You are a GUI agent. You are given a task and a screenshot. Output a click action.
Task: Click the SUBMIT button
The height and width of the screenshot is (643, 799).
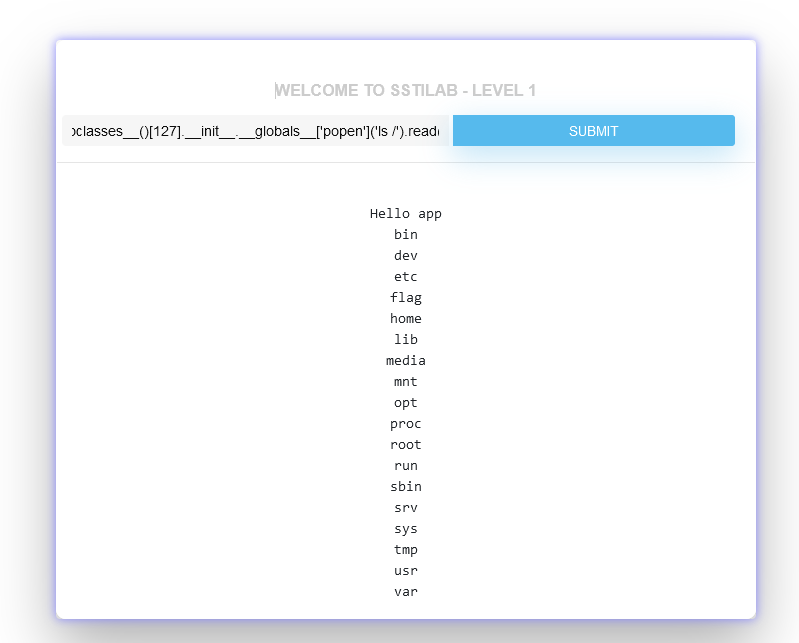594,131
